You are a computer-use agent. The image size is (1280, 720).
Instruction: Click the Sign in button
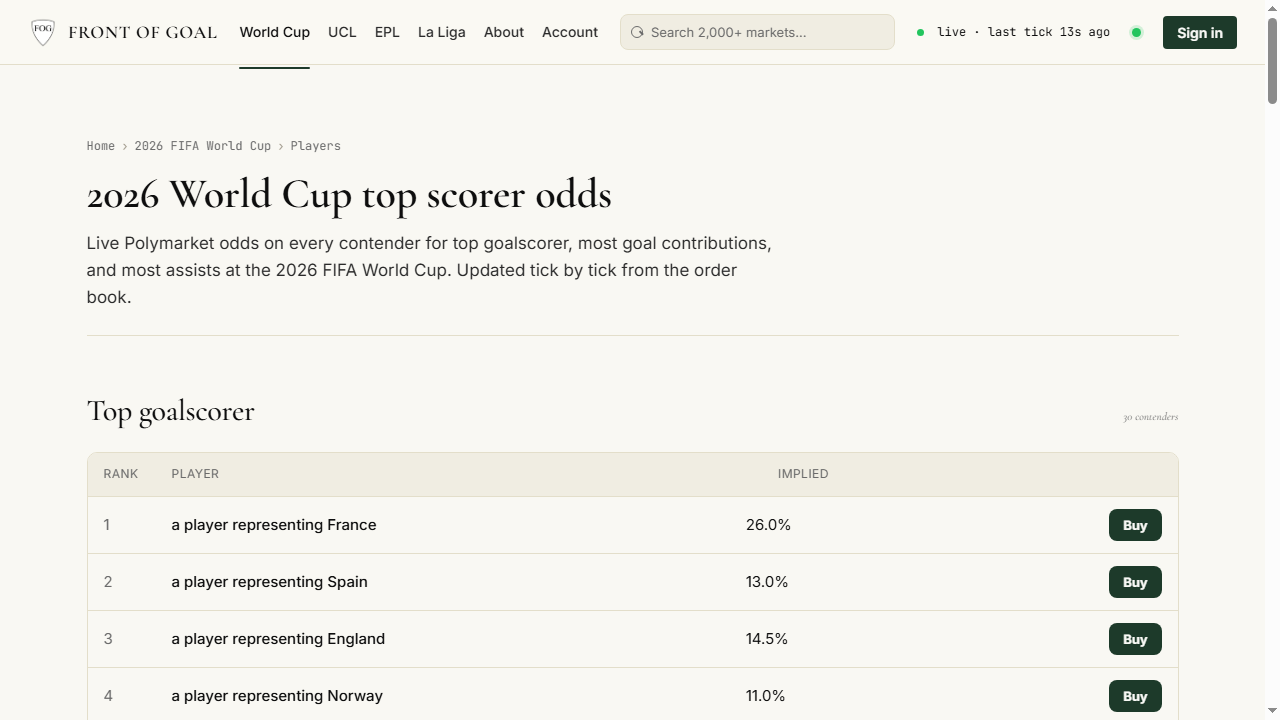click(x=1200, y=33)
